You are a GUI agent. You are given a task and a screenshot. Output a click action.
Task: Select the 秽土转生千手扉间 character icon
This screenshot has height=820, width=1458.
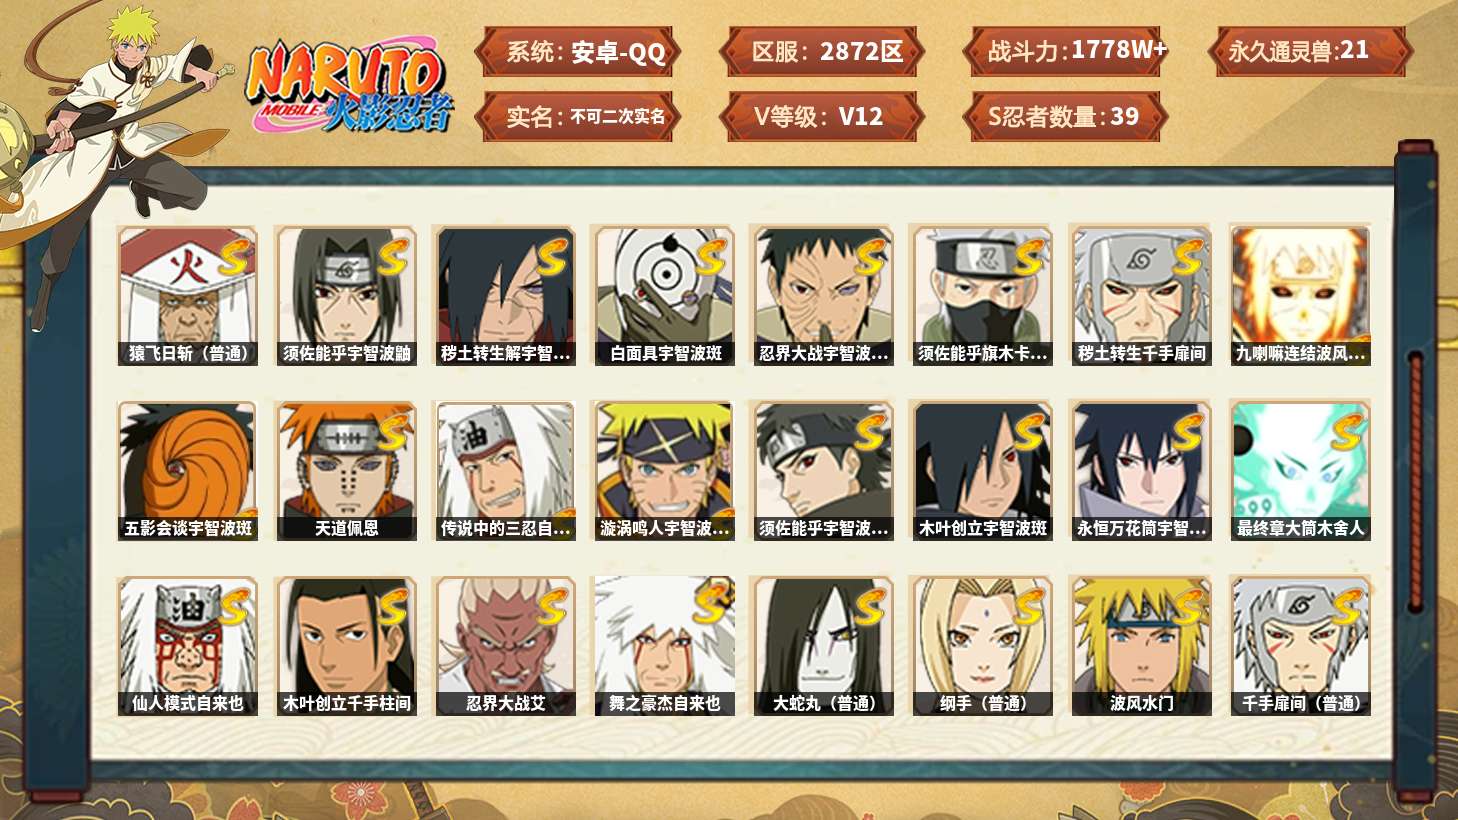(1141, 296)
